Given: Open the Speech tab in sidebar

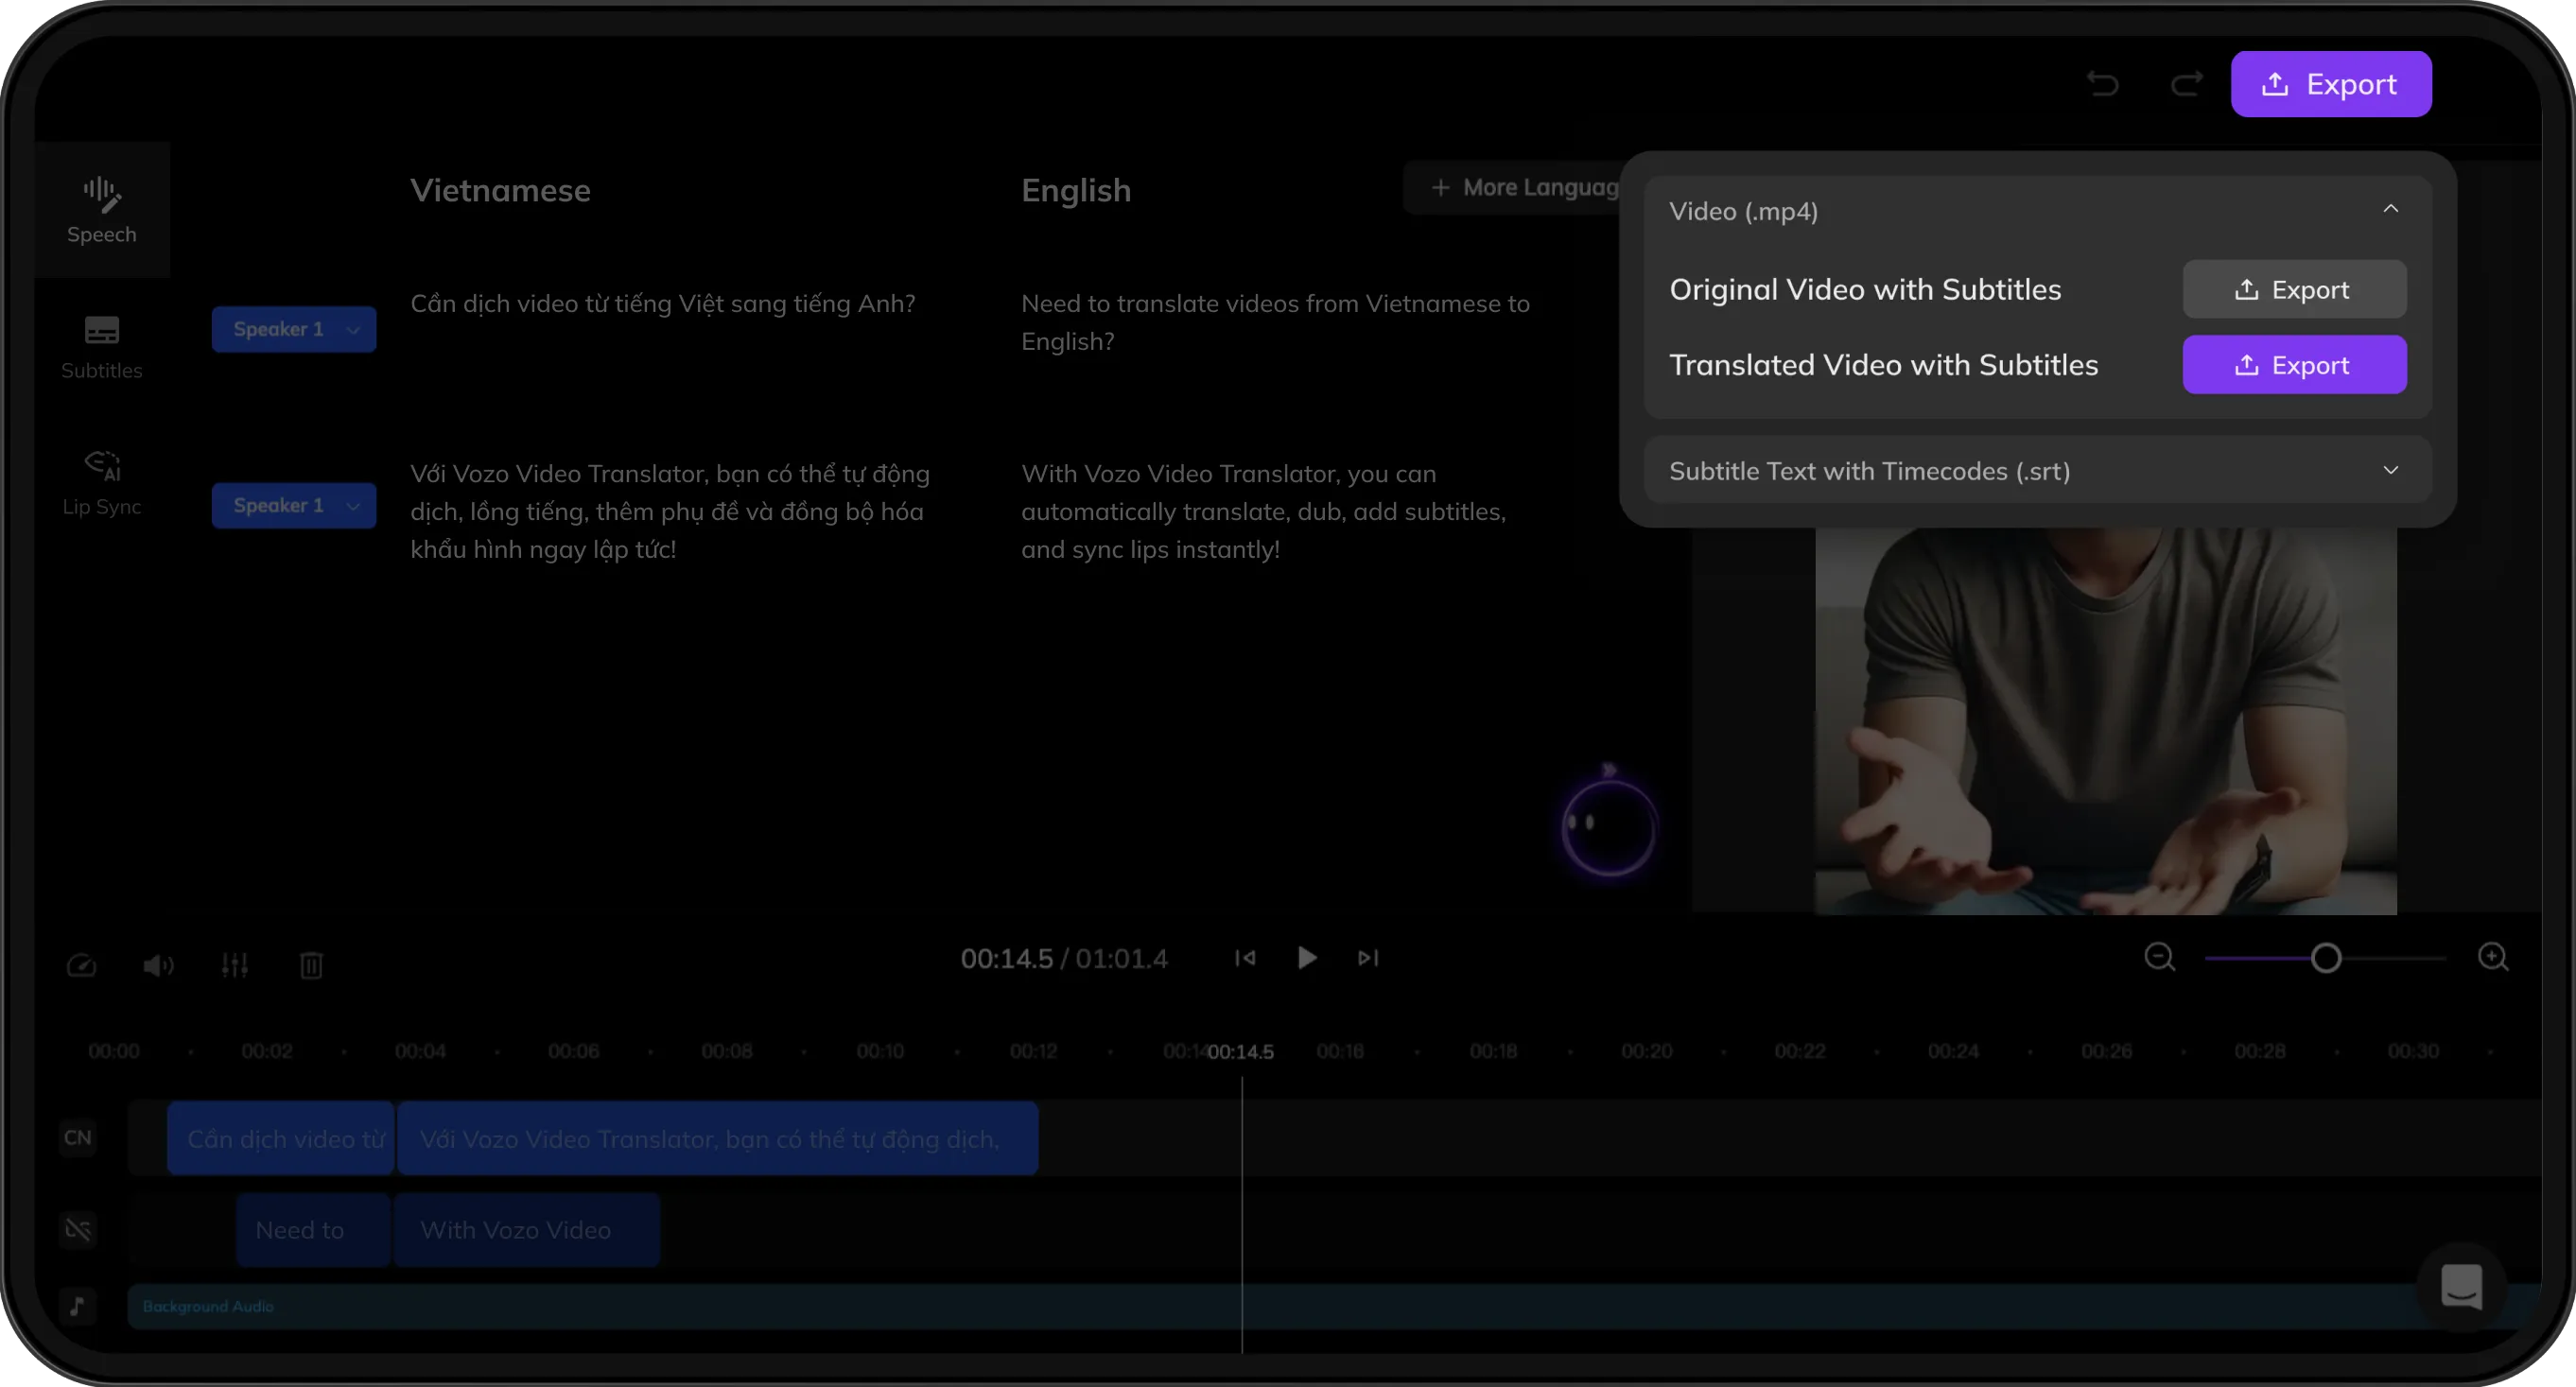Looking at the screenshot, I should point(101,210).
